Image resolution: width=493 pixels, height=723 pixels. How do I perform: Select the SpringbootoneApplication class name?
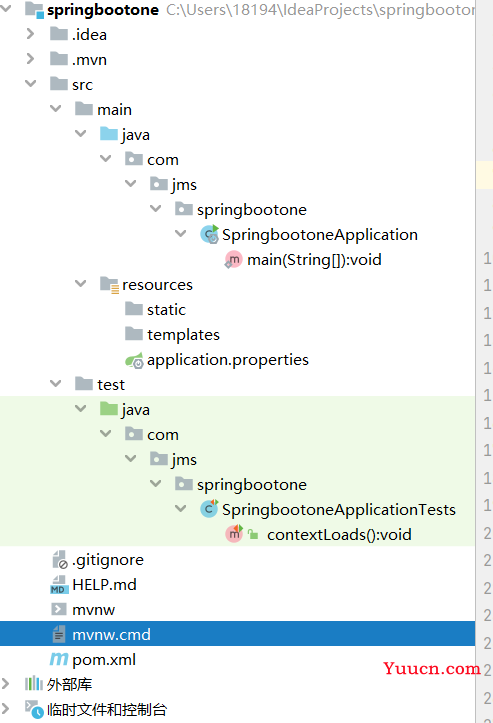point(320,235)
